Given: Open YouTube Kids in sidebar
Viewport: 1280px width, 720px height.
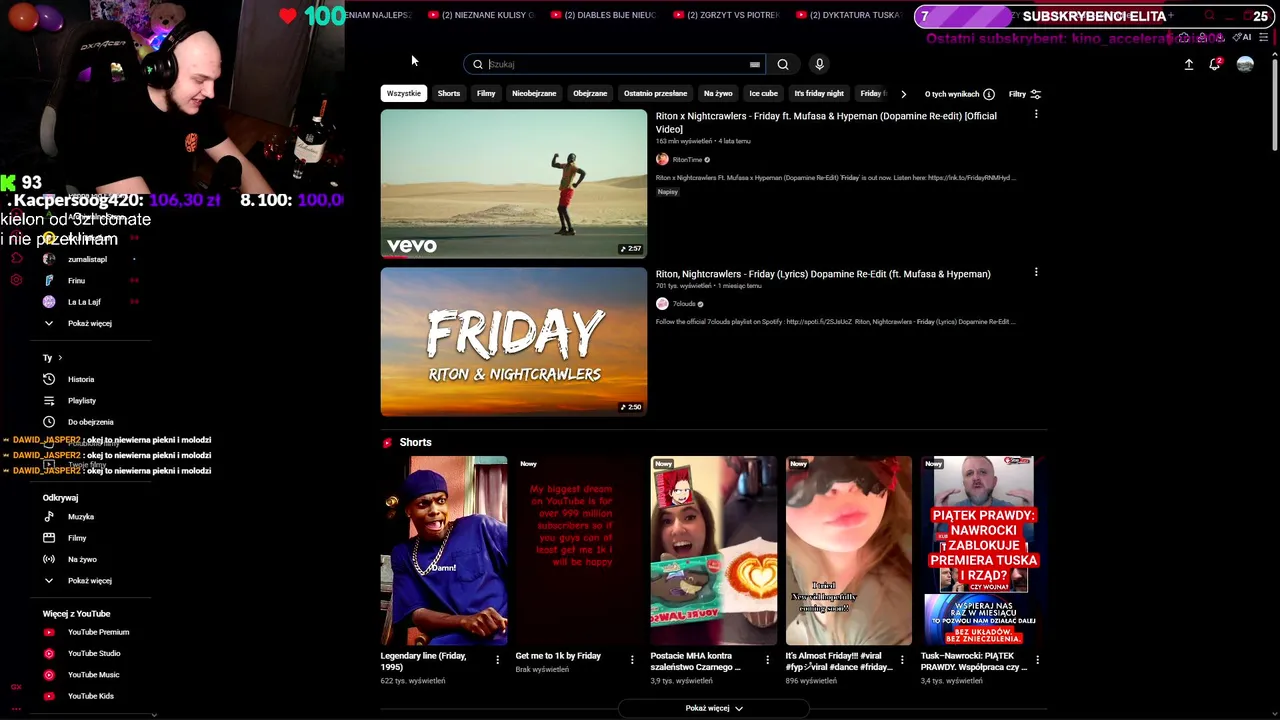Looking at the screenshot, I should coord(90,696).
